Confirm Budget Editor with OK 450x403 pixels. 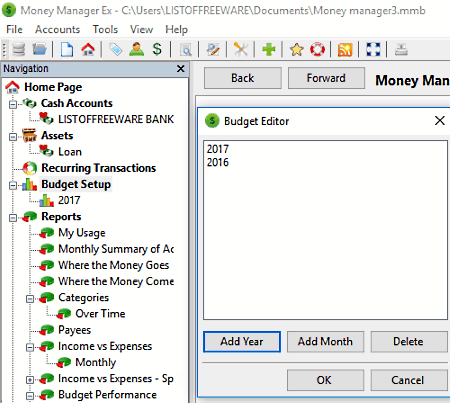click(325, 380)
